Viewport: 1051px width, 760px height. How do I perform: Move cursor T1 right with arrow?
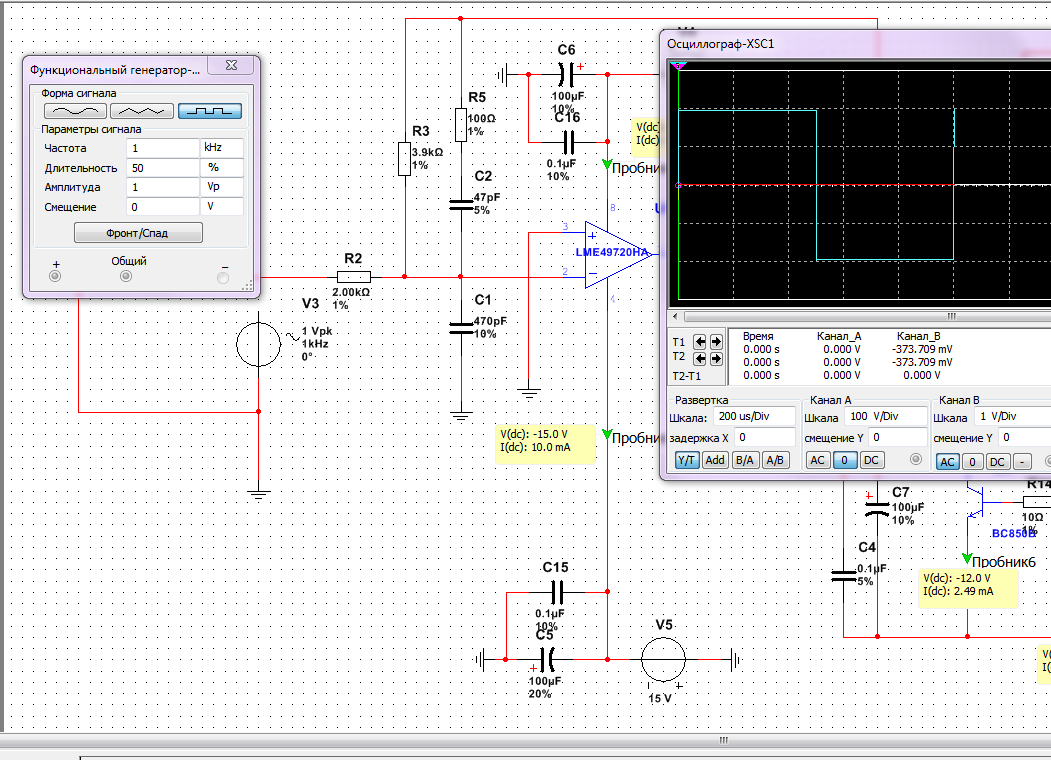click(716, 341)
